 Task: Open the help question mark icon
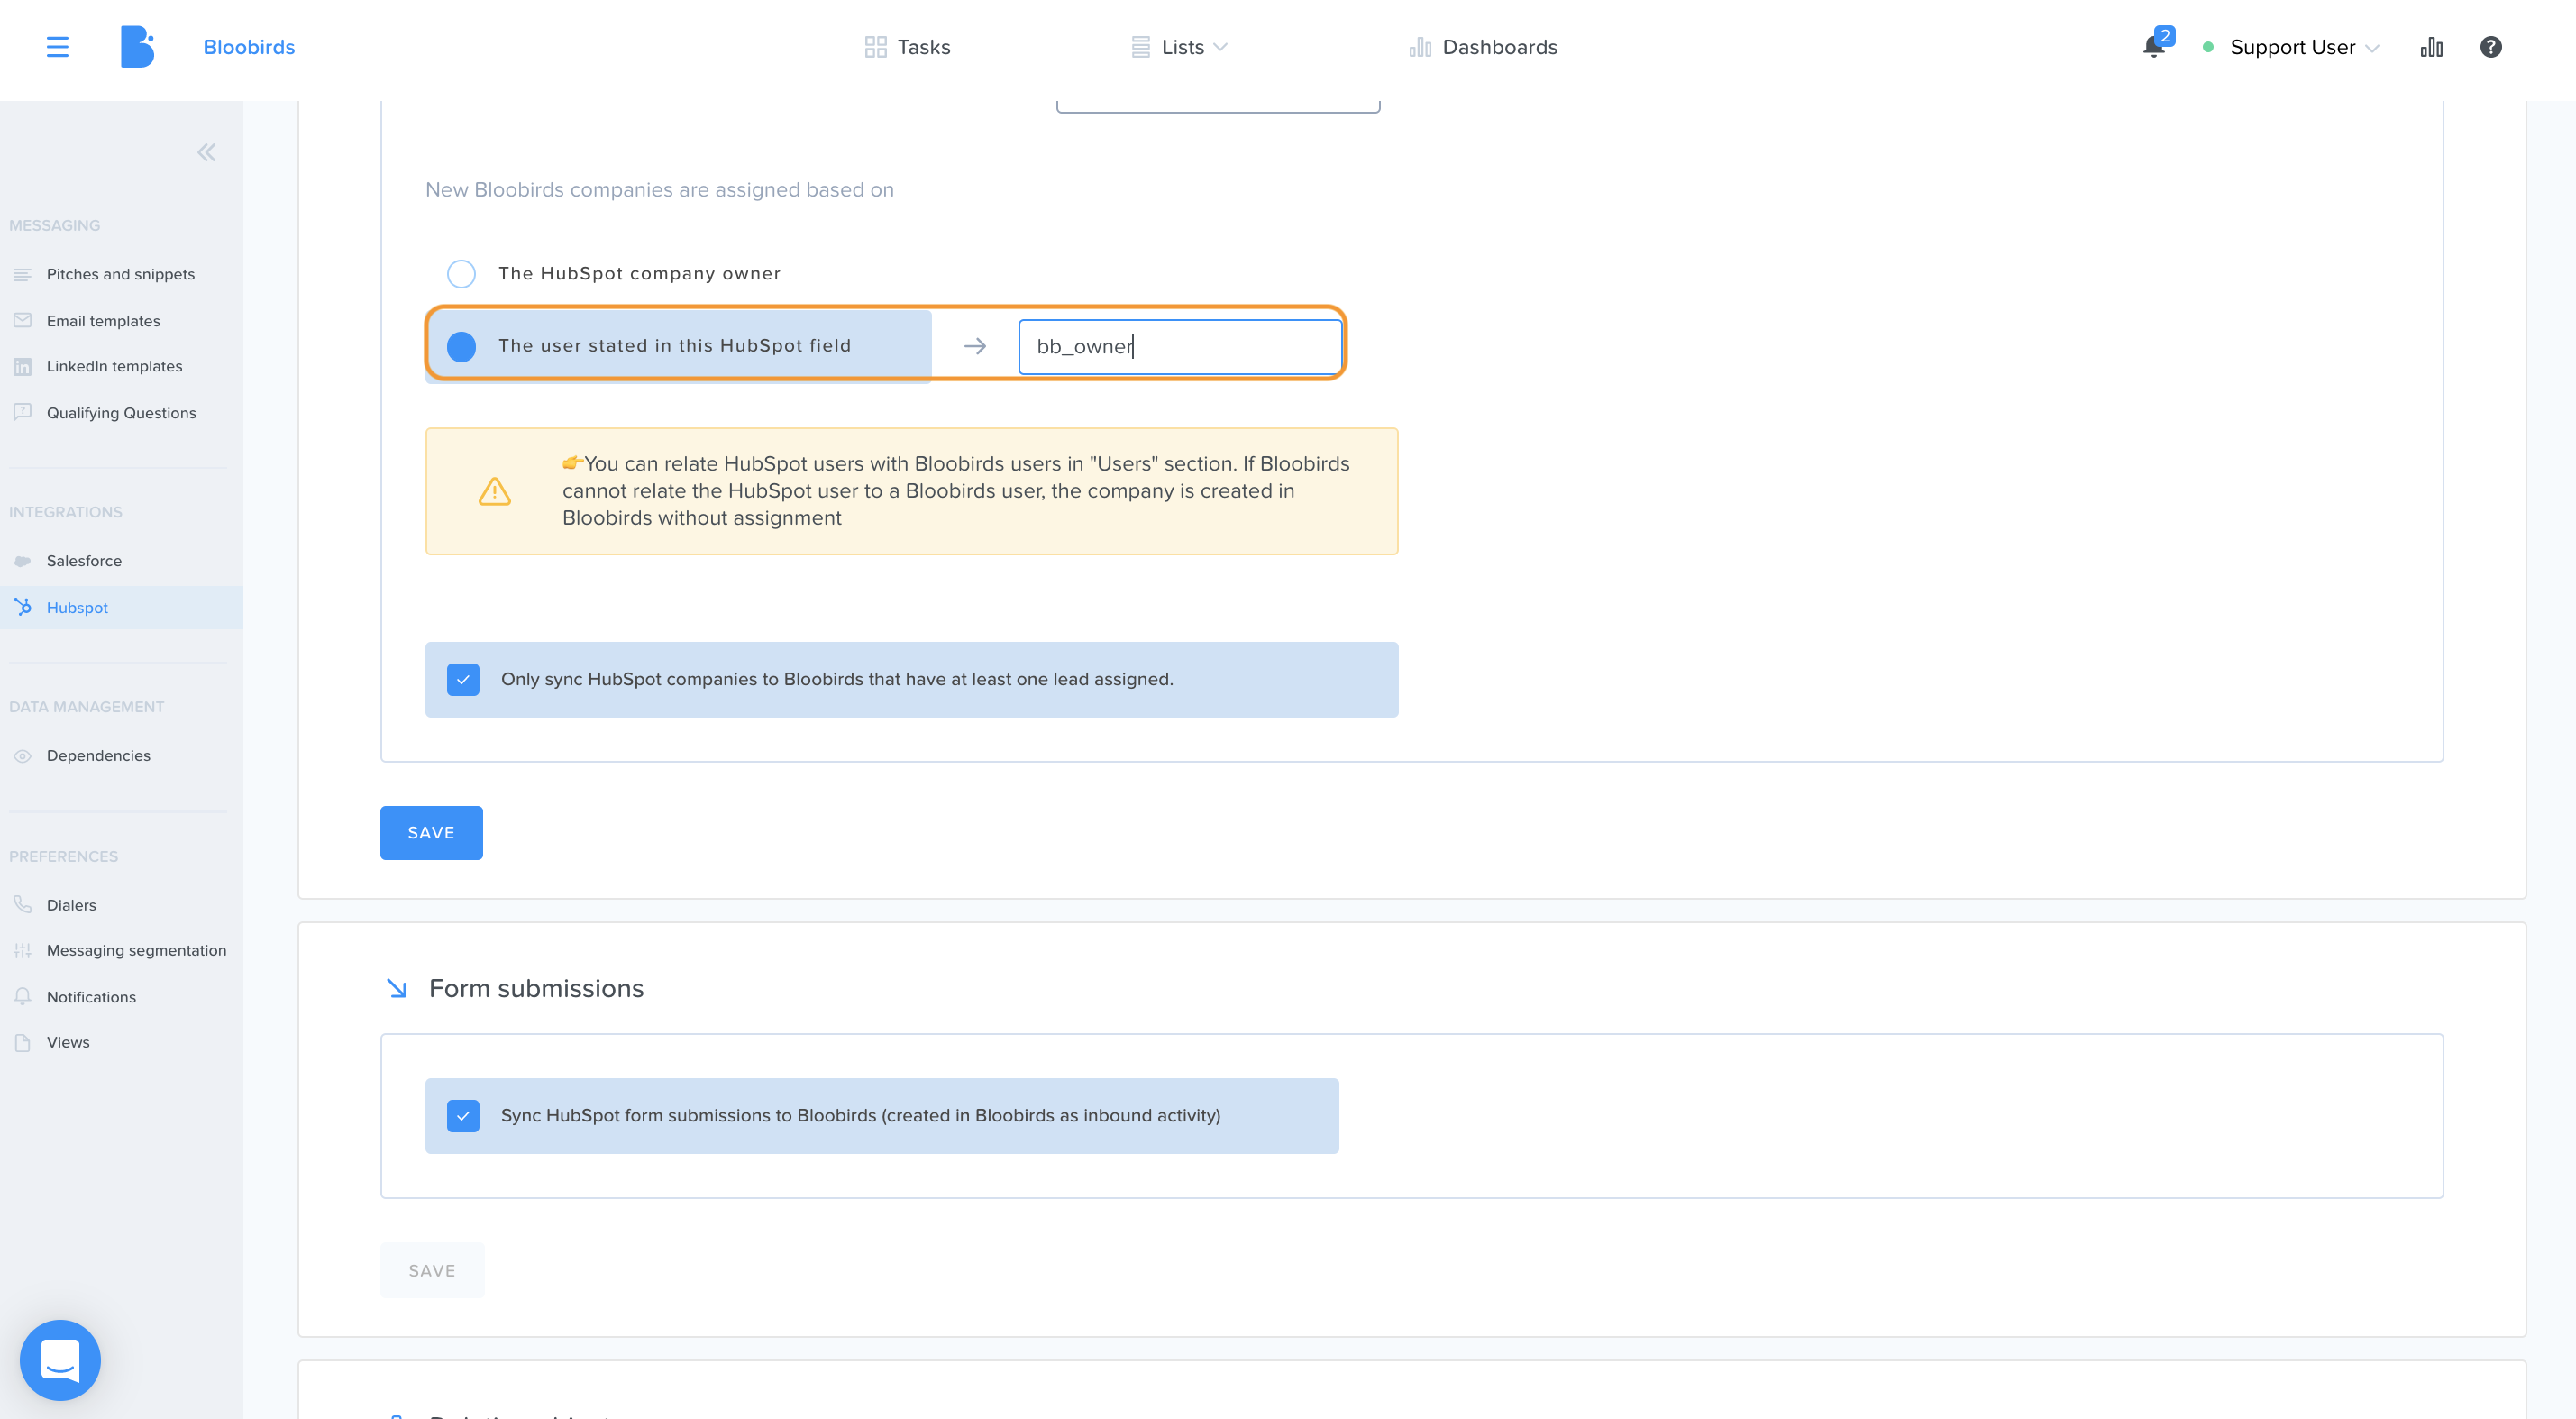pos(2490,47)
